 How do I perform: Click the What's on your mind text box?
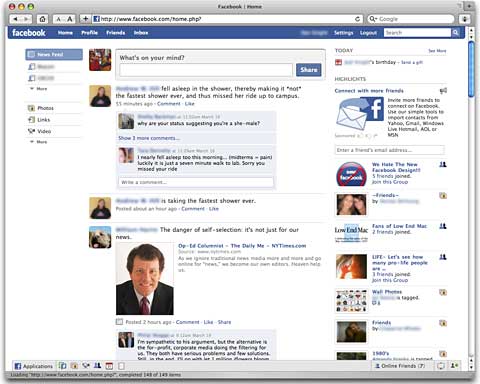(x=206, y=70)
